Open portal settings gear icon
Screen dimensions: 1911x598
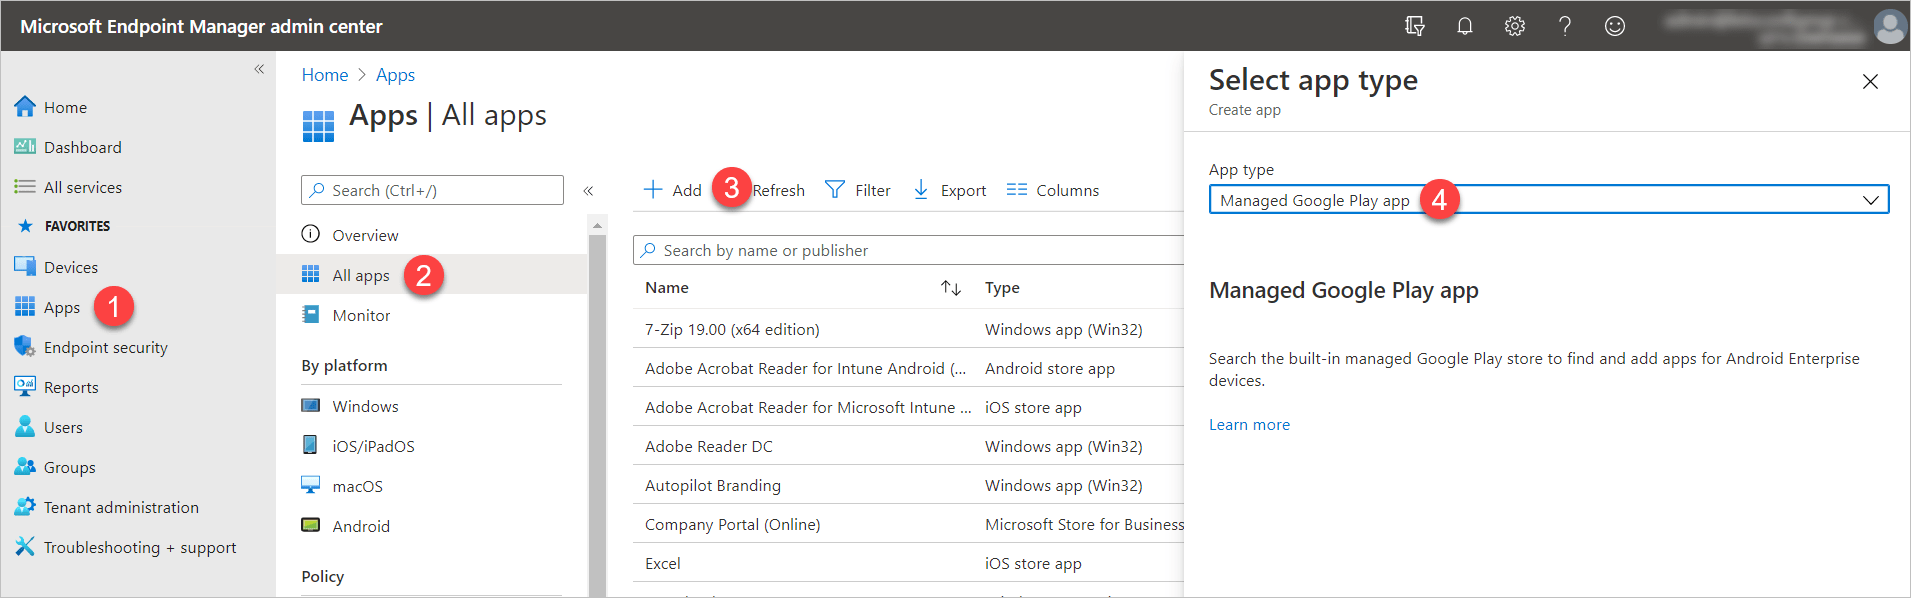[1514, 26]
